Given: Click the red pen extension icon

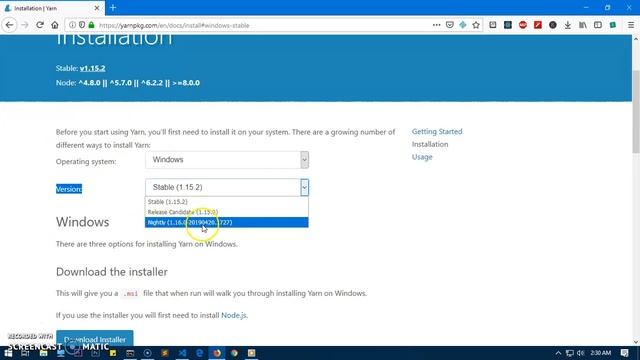Looking at the screenshot, I should [x=538, y=25].
